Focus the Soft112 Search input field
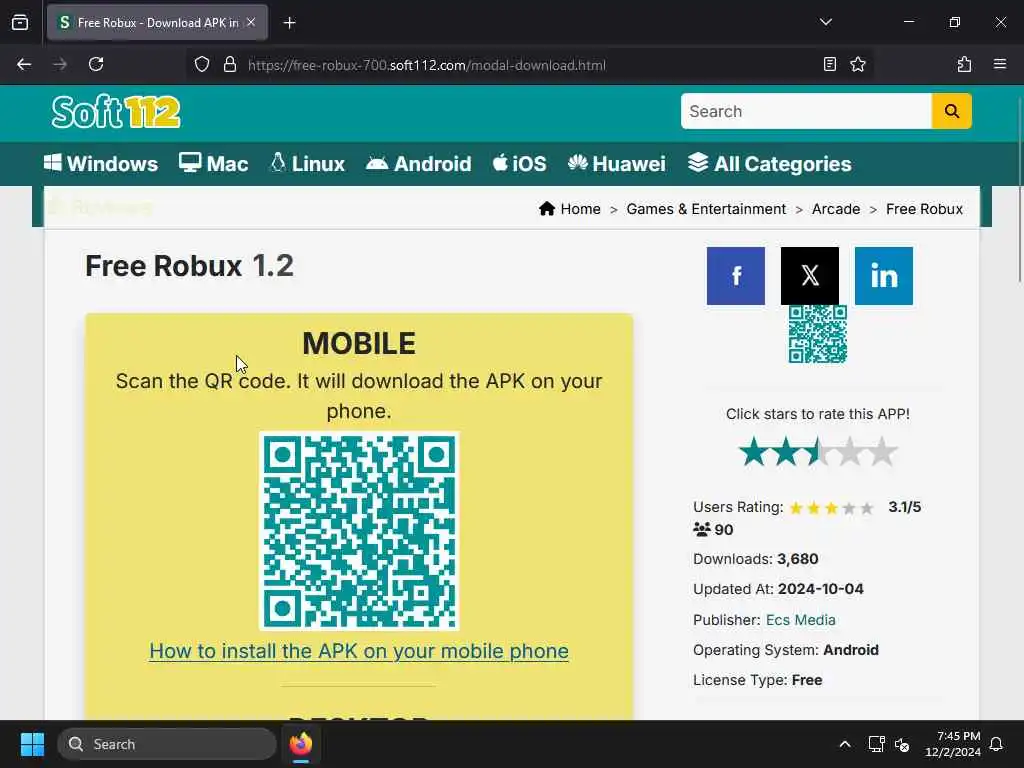The height and width of the screenshot is (768, 1024). (x=806, y=111)
